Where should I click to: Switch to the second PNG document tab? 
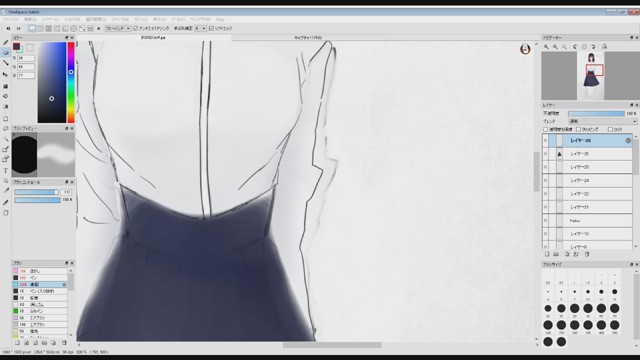(x=308, y=38)
